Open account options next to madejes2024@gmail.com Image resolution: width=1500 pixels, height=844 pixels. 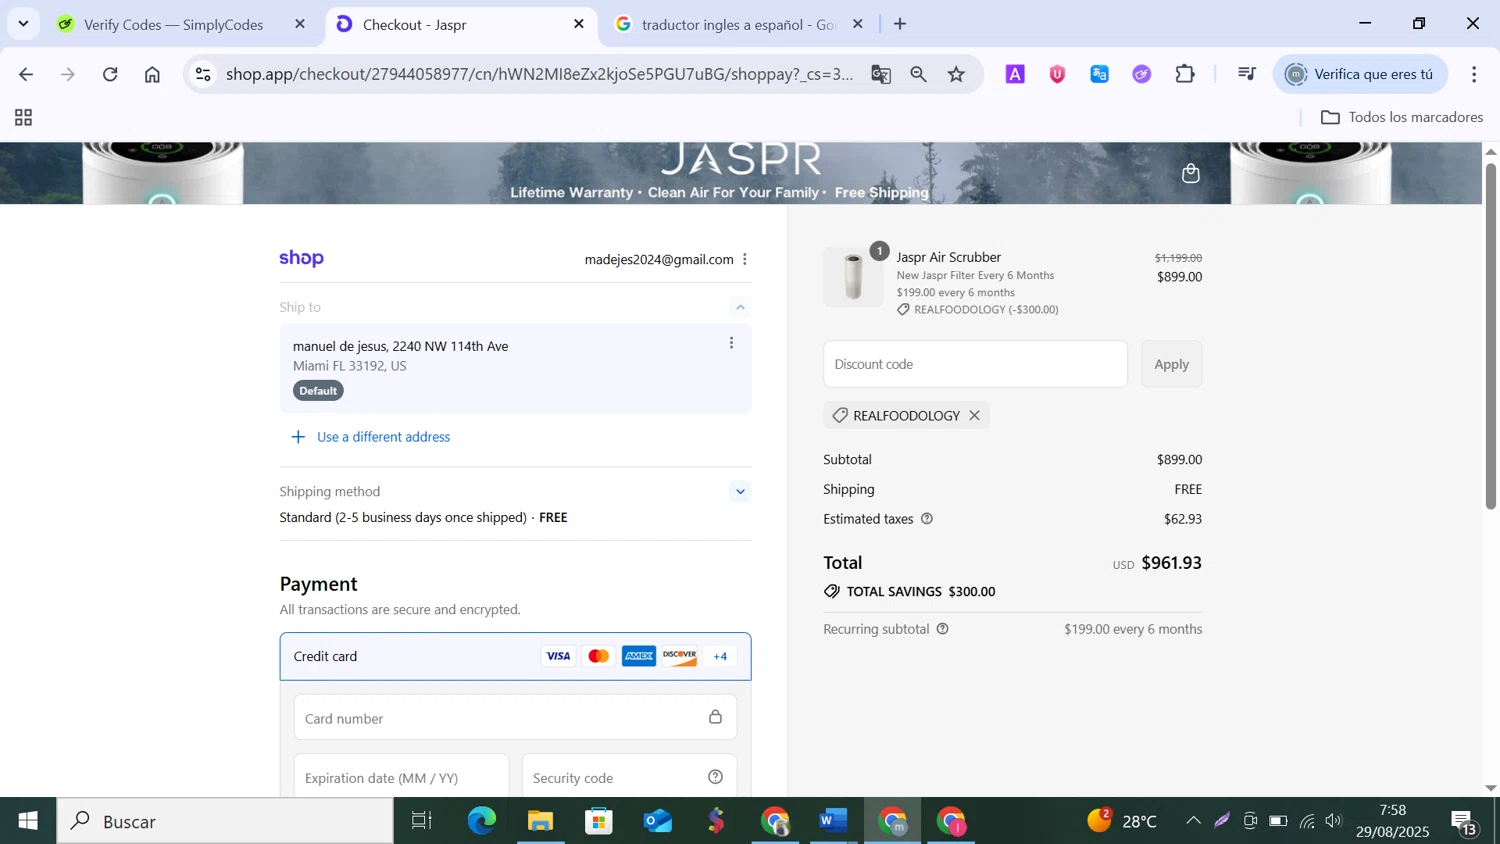[745, 259]
